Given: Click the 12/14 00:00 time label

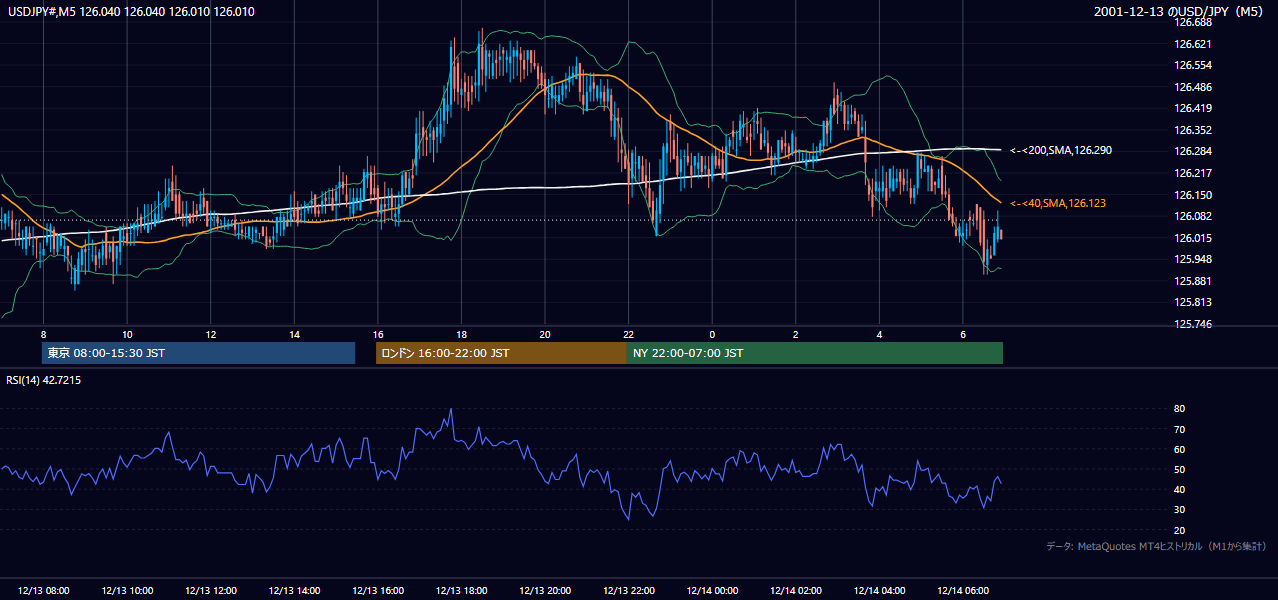Looking at the screenshot, I should (712, 591).
